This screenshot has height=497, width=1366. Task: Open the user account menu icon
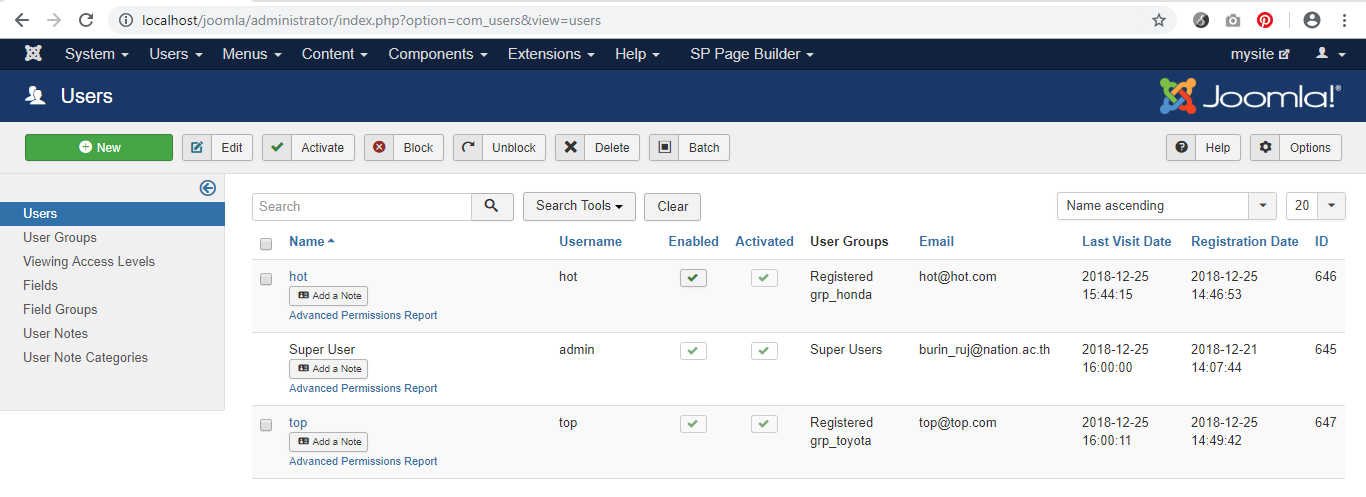pos(1329,54)
